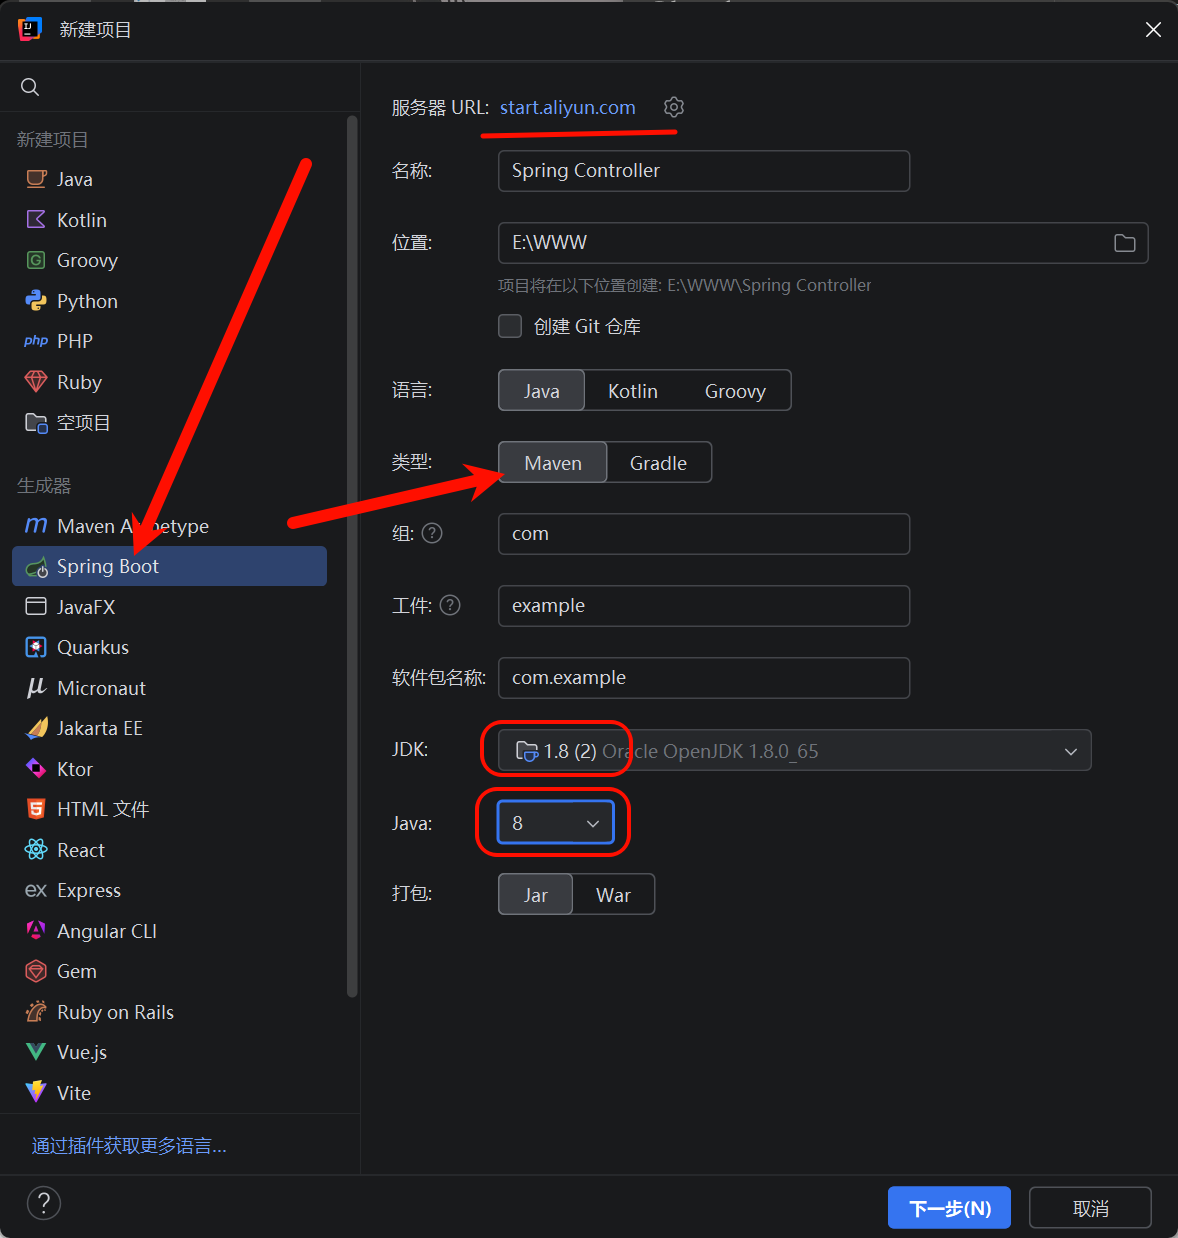Set language to Java

[541, 390]
